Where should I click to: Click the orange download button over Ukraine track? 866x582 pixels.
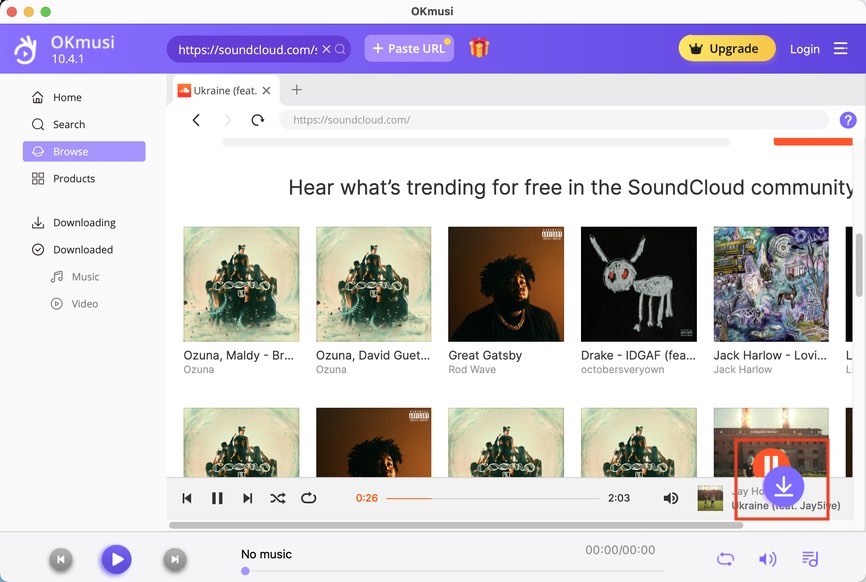(785, 487)
